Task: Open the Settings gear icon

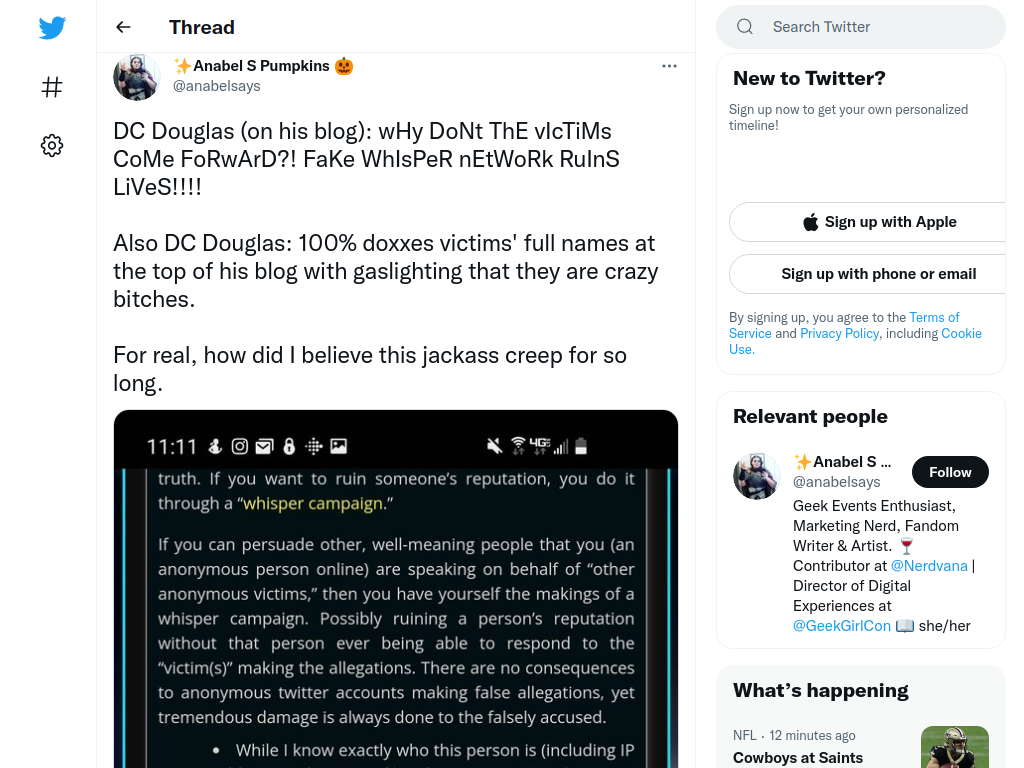Action: click(52, 145)
